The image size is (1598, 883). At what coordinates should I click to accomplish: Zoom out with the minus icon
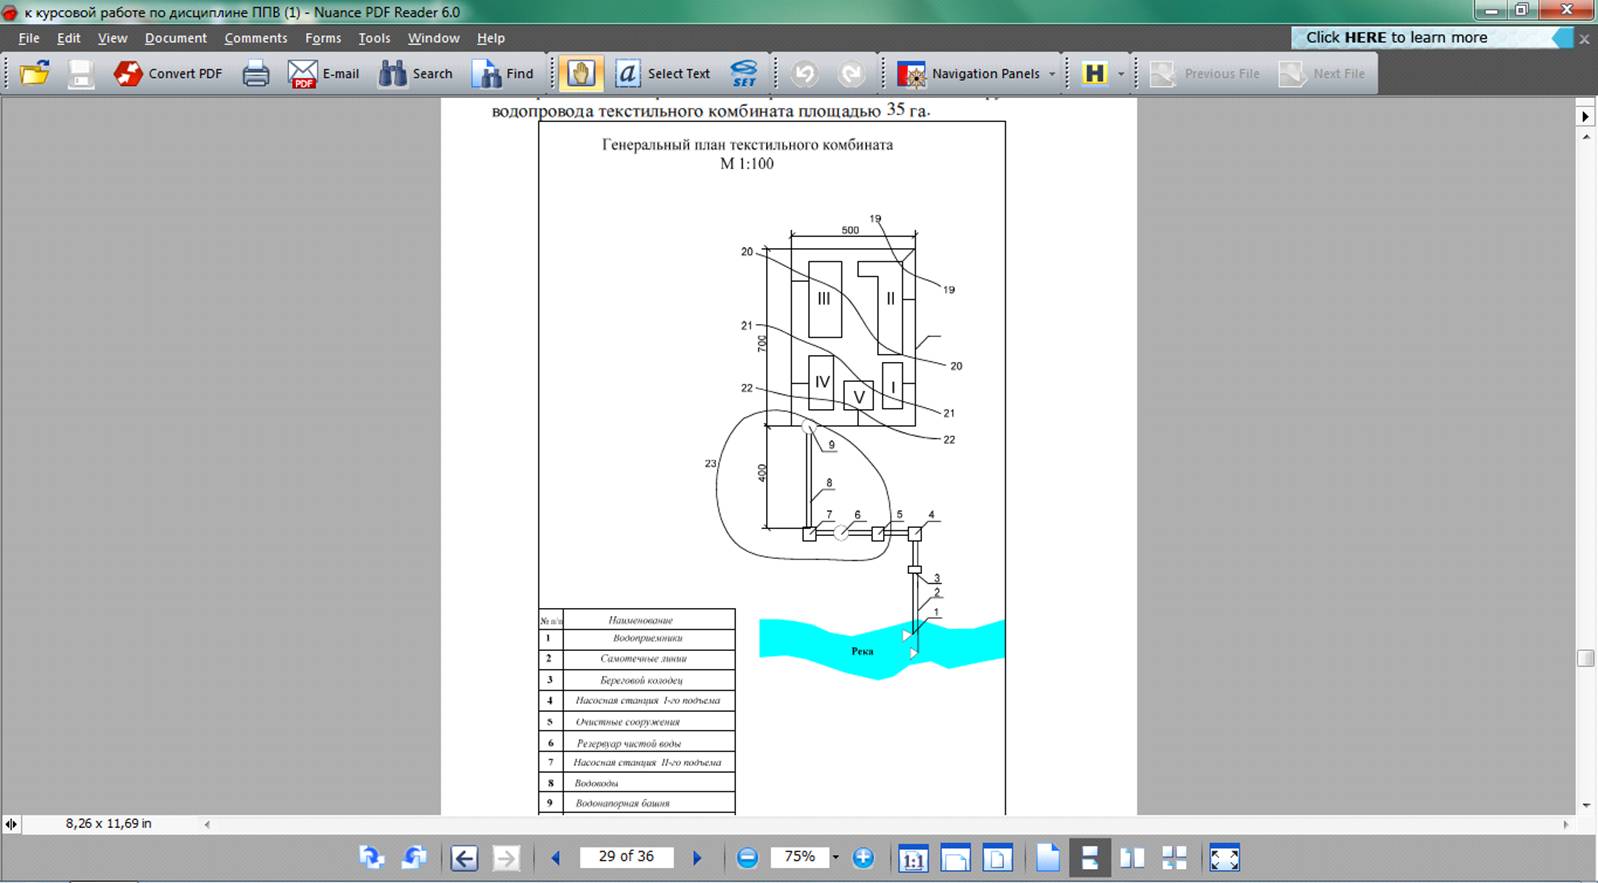(x=747, y=857)
